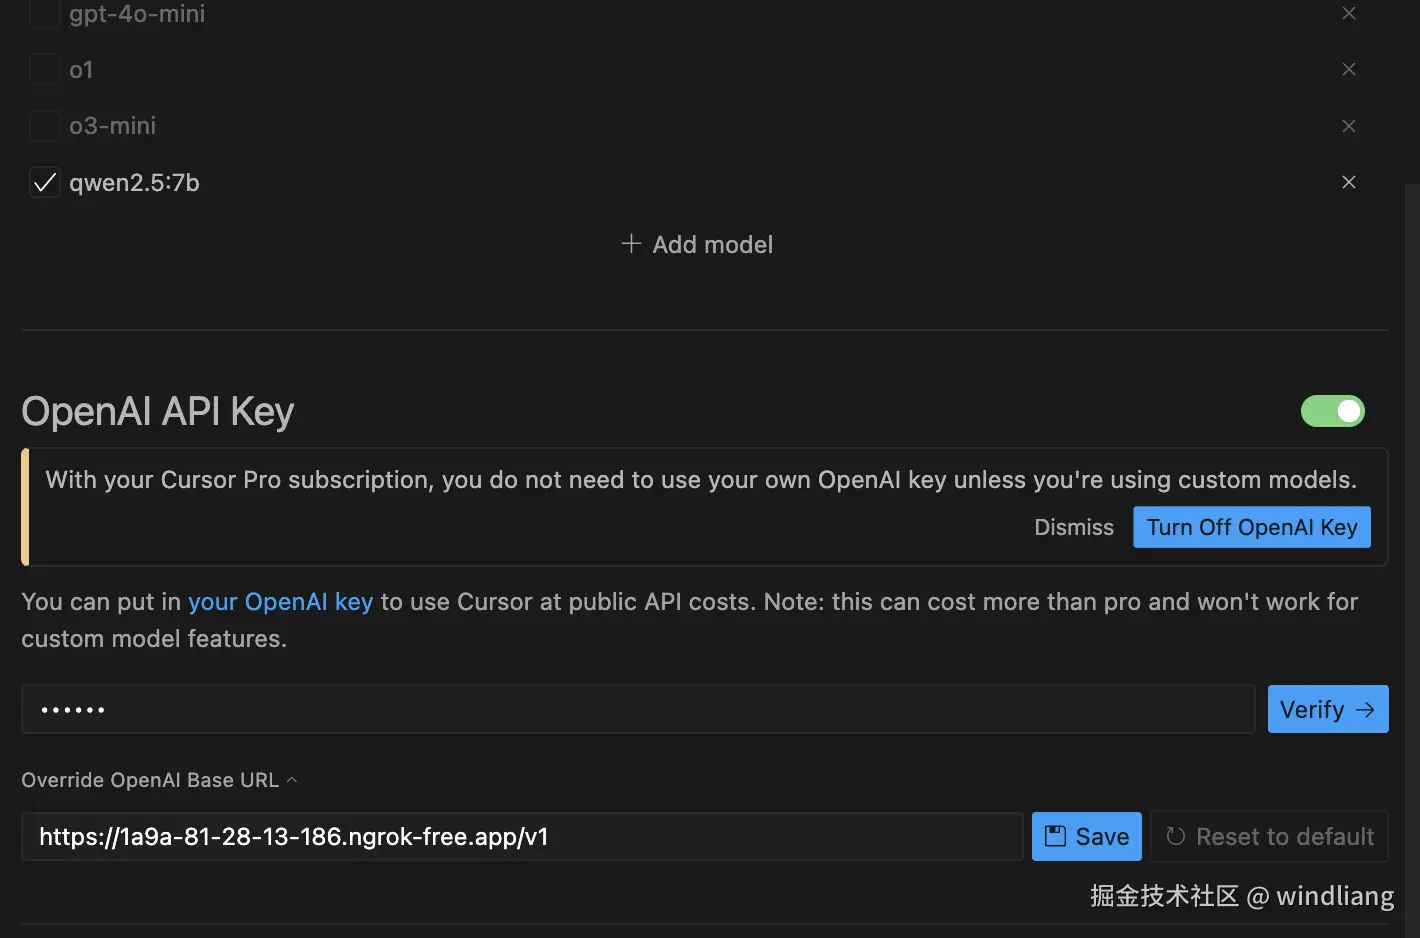Remove o3-mini using its X icon
Screen dimensions: 1420x938
tap(1349, 126)
